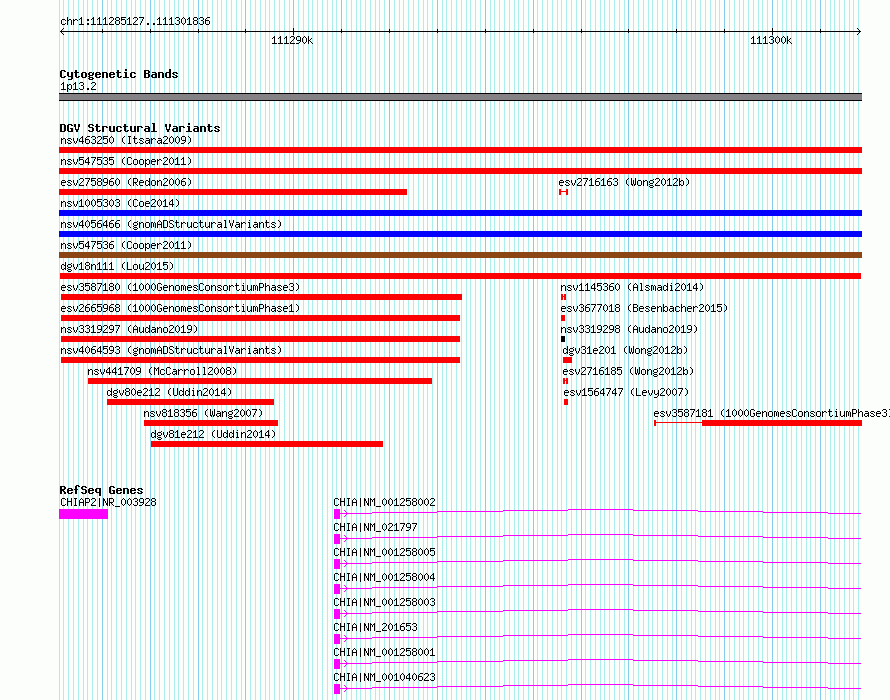
Task: Open variant nsv3319298 (Audano2019)
Action: click(x=629, y=329)
